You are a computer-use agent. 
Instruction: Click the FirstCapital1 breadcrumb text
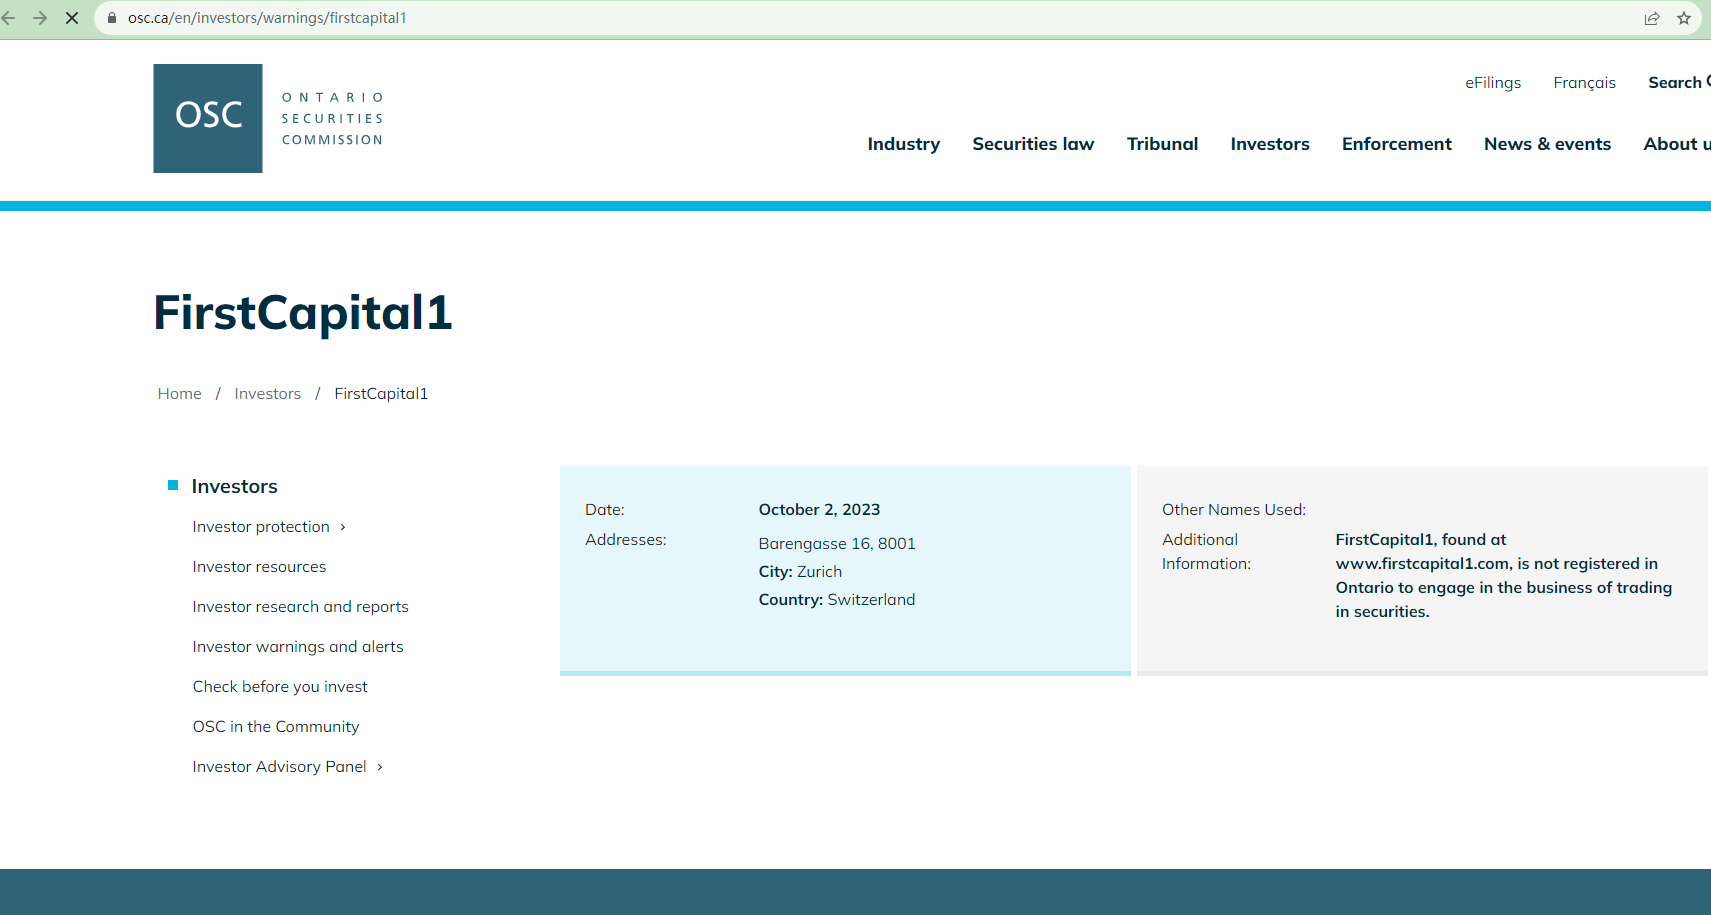pyautogui.click(x=381, y=394)
